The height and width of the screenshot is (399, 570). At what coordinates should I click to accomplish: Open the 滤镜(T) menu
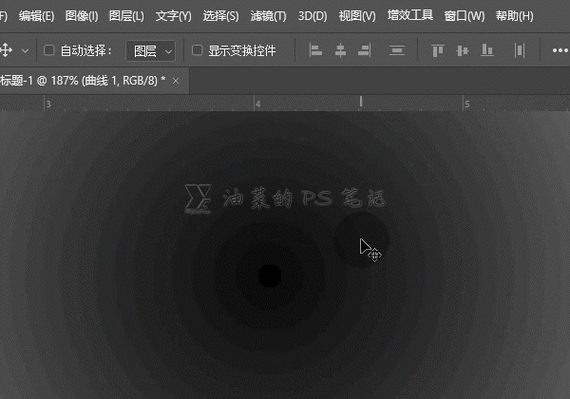[268, 16]
